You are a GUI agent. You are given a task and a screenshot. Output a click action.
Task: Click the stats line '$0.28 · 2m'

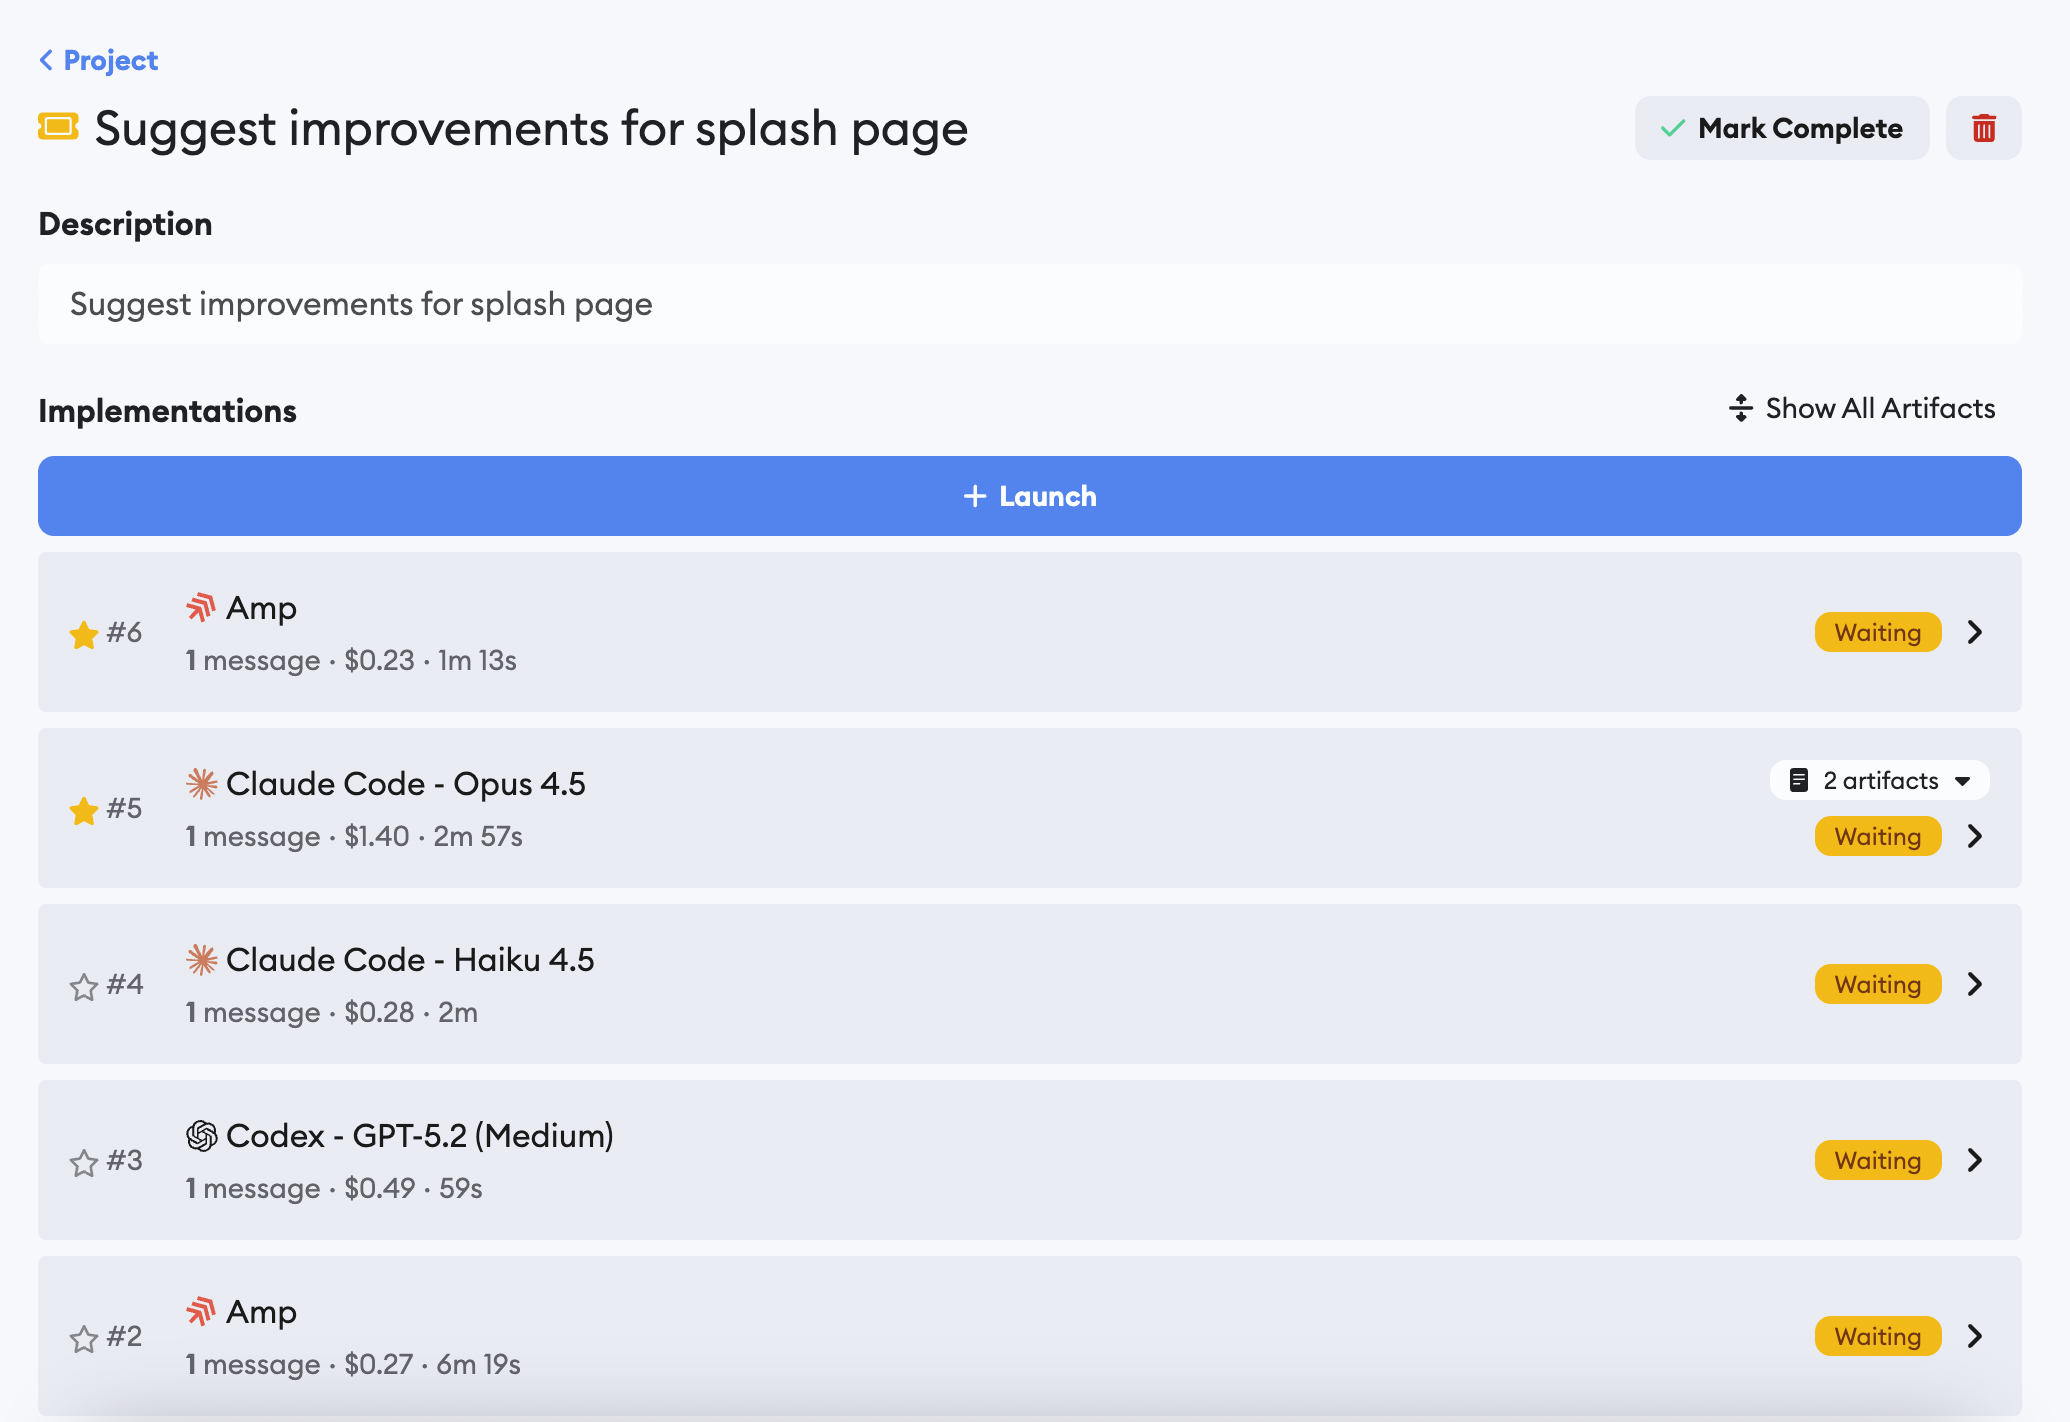pyautogui.click(x=411, y=1012)
